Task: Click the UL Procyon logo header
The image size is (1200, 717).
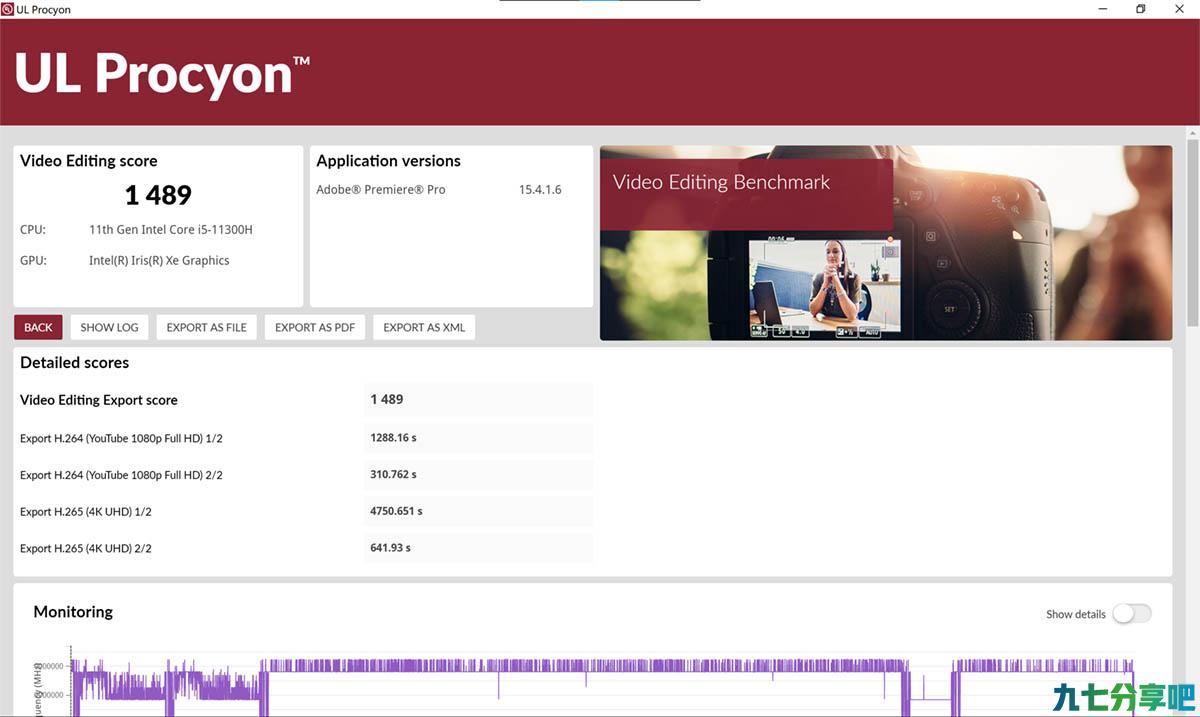Action: (162, 74)
